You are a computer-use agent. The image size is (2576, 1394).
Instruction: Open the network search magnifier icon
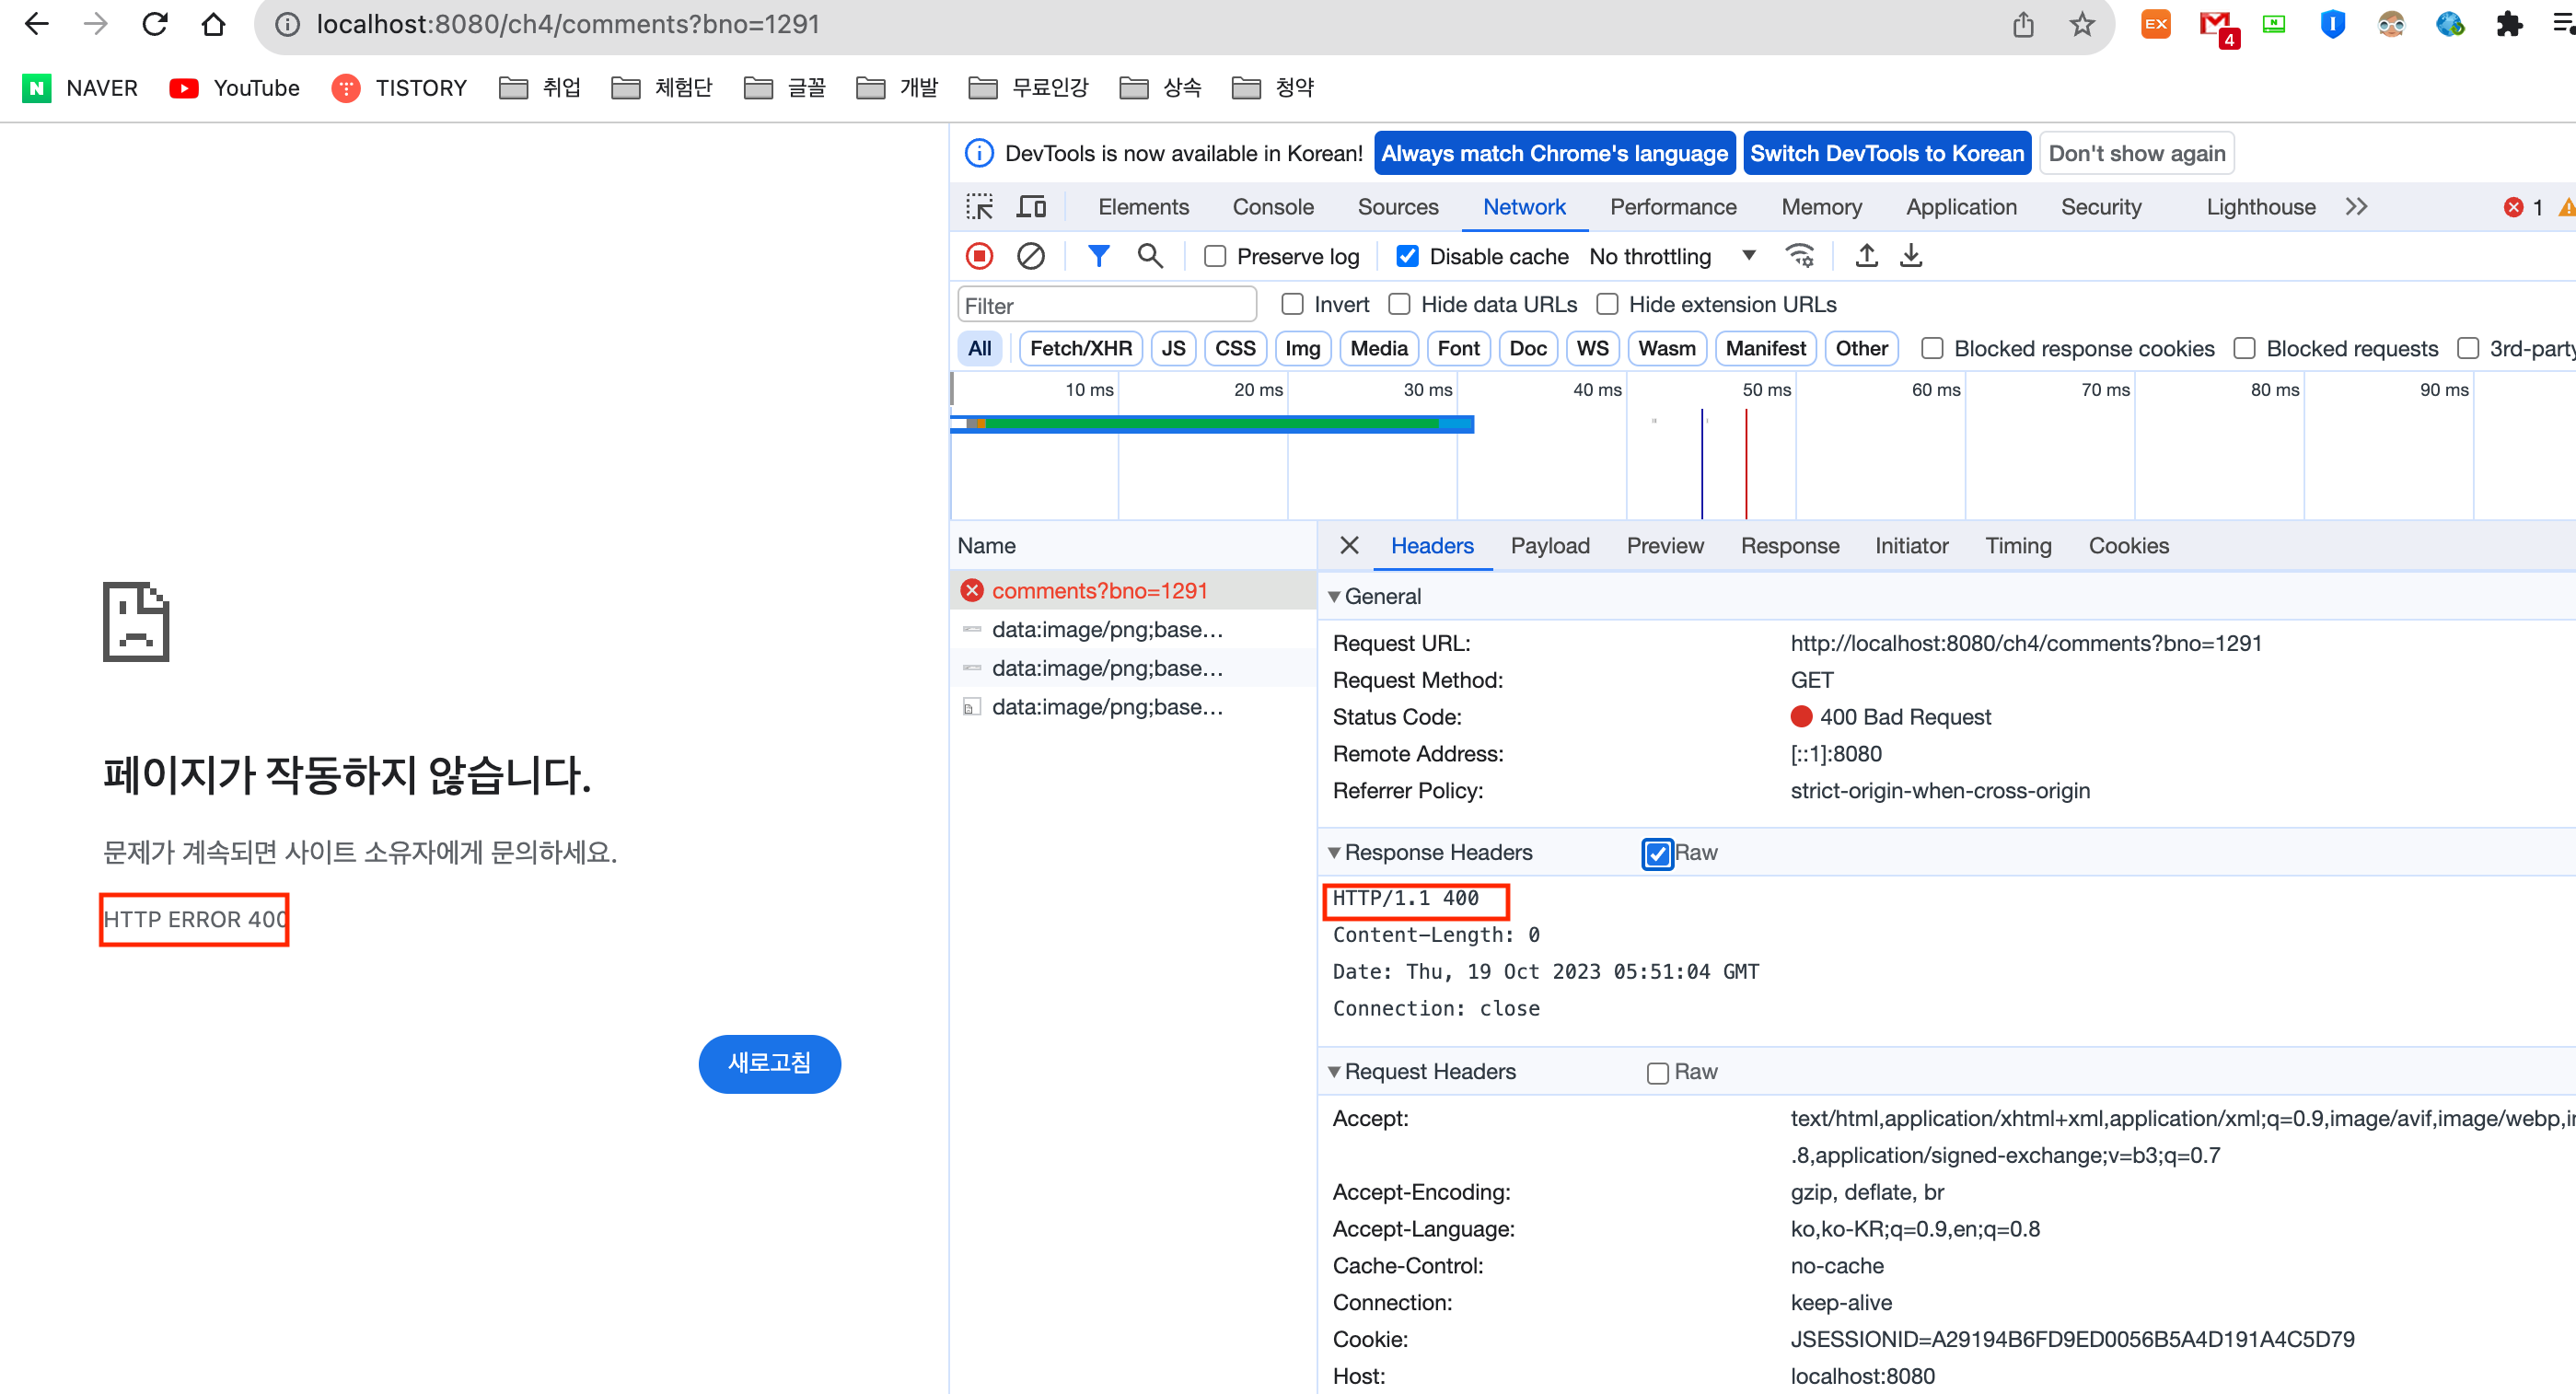pyautogui.click(x=1150, y=257)
